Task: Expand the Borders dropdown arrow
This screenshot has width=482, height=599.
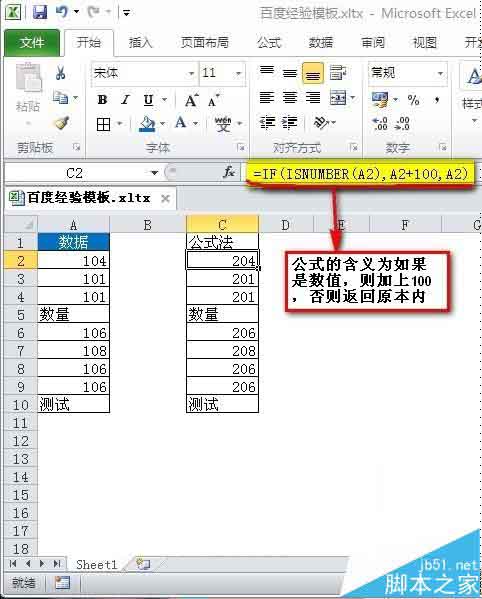Action: 119,124
